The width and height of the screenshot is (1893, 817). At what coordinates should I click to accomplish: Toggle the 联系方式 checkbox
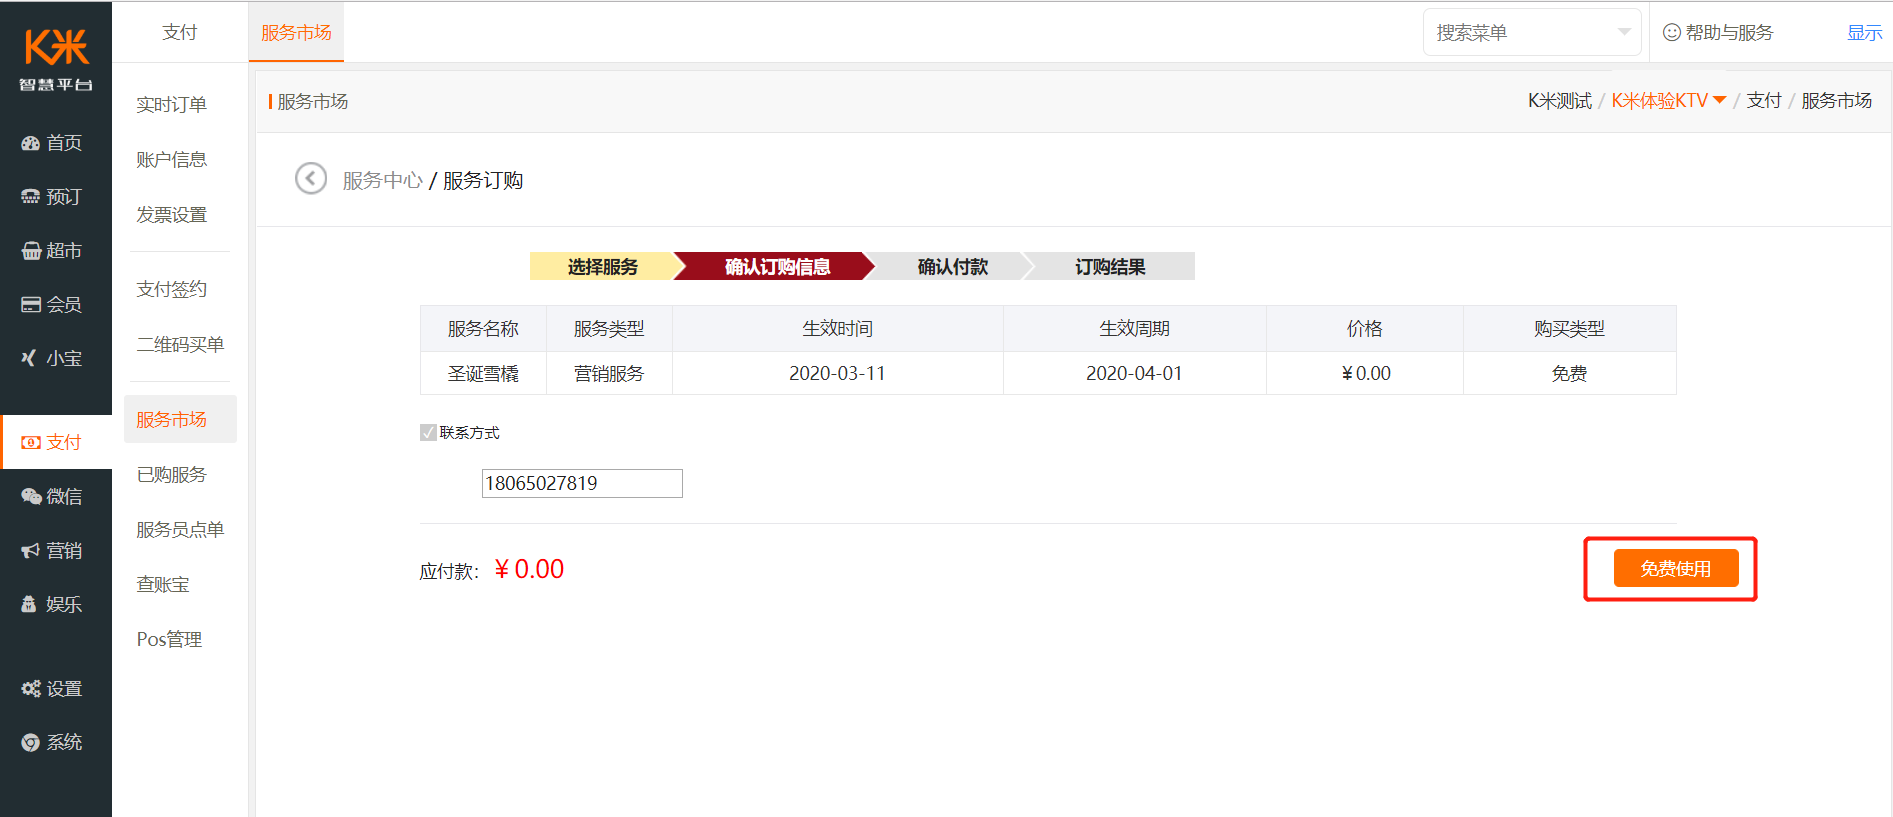coord(428,433)
